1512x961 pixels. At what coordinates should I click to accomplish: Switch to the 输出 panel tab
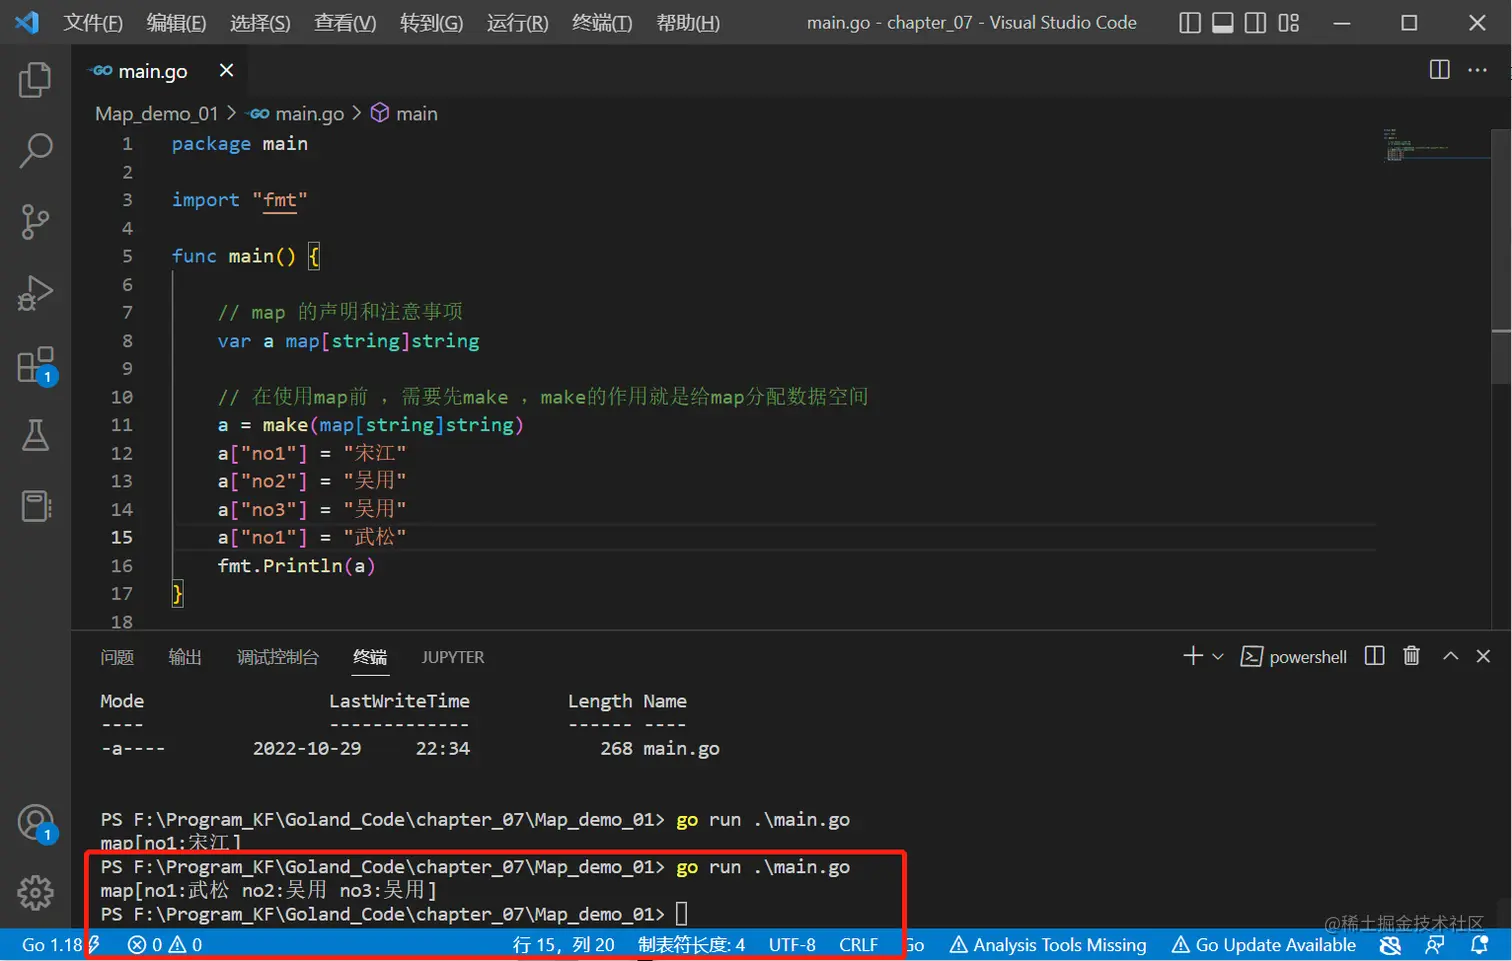tap(185, 657)
